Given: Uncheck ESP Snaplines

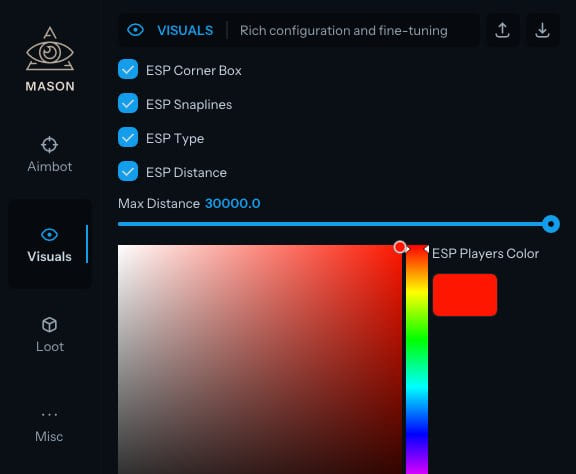Looking at the screenshot, I should click(128, 103).
